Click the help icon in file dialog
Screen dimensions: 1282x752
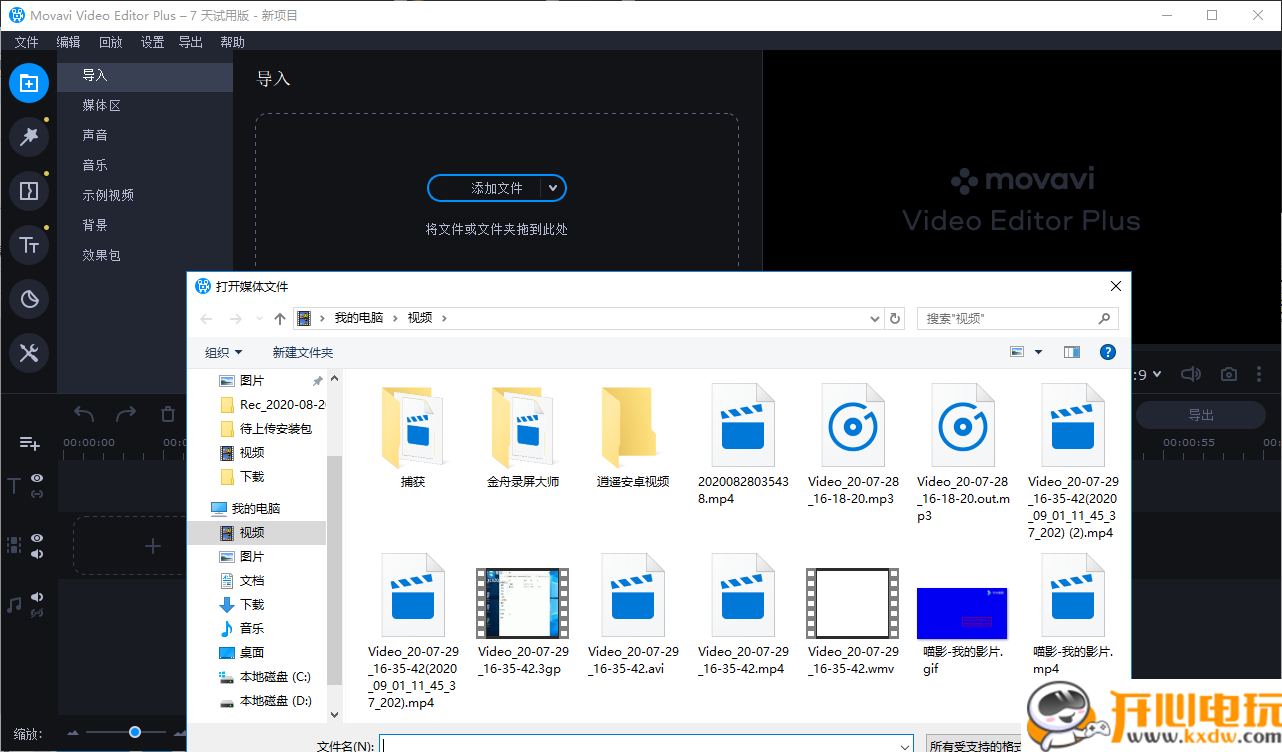[1107, 352]
